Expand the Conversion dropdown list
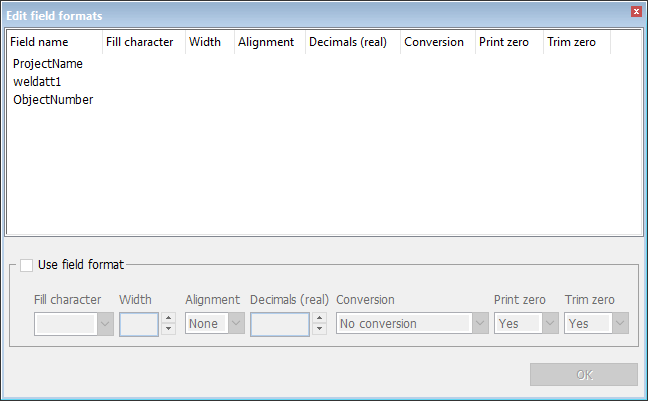 (x=480, y=323)
